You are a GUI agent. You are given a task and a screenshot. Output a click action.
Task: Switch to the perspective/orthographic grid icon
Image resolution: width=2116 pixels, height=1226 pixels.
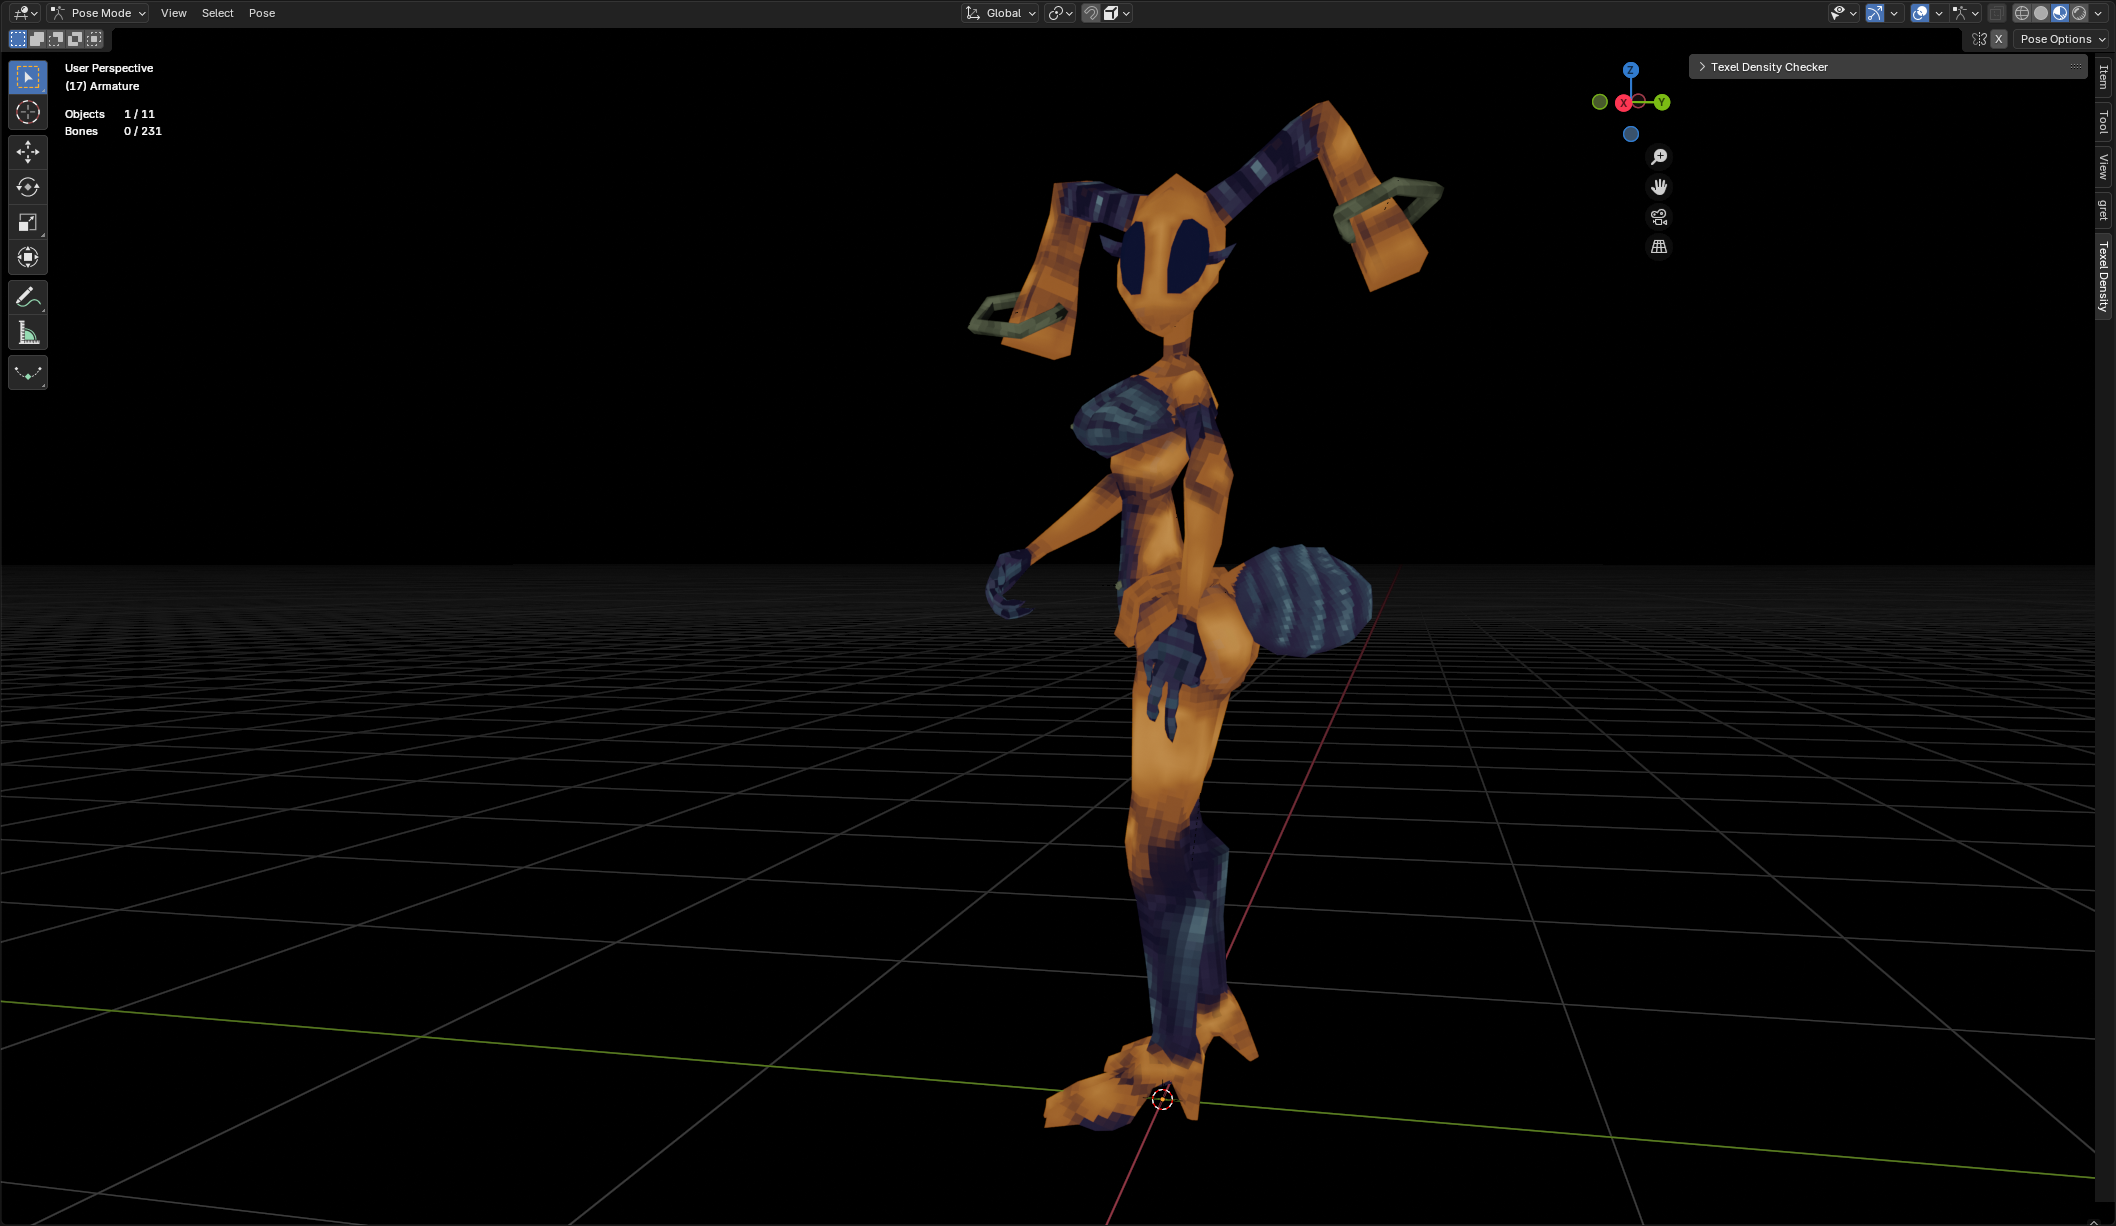[x=1659, y=247]
